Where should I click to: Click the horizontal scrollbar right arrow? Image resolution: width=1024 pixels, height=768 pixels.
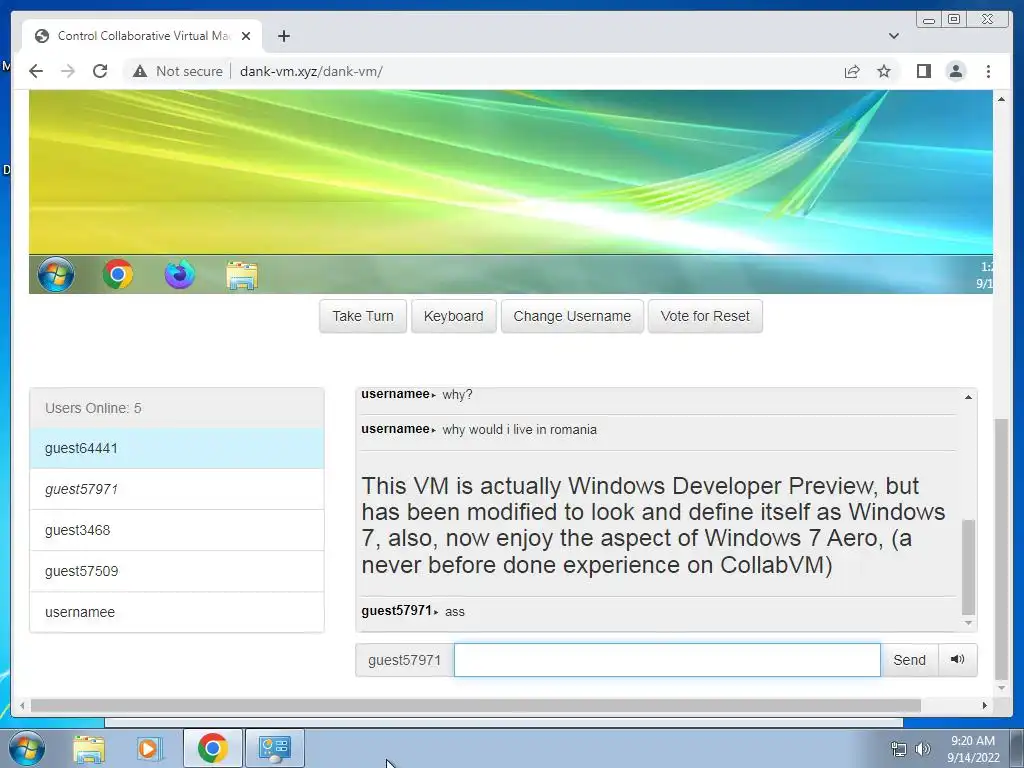tap(985, 705)
